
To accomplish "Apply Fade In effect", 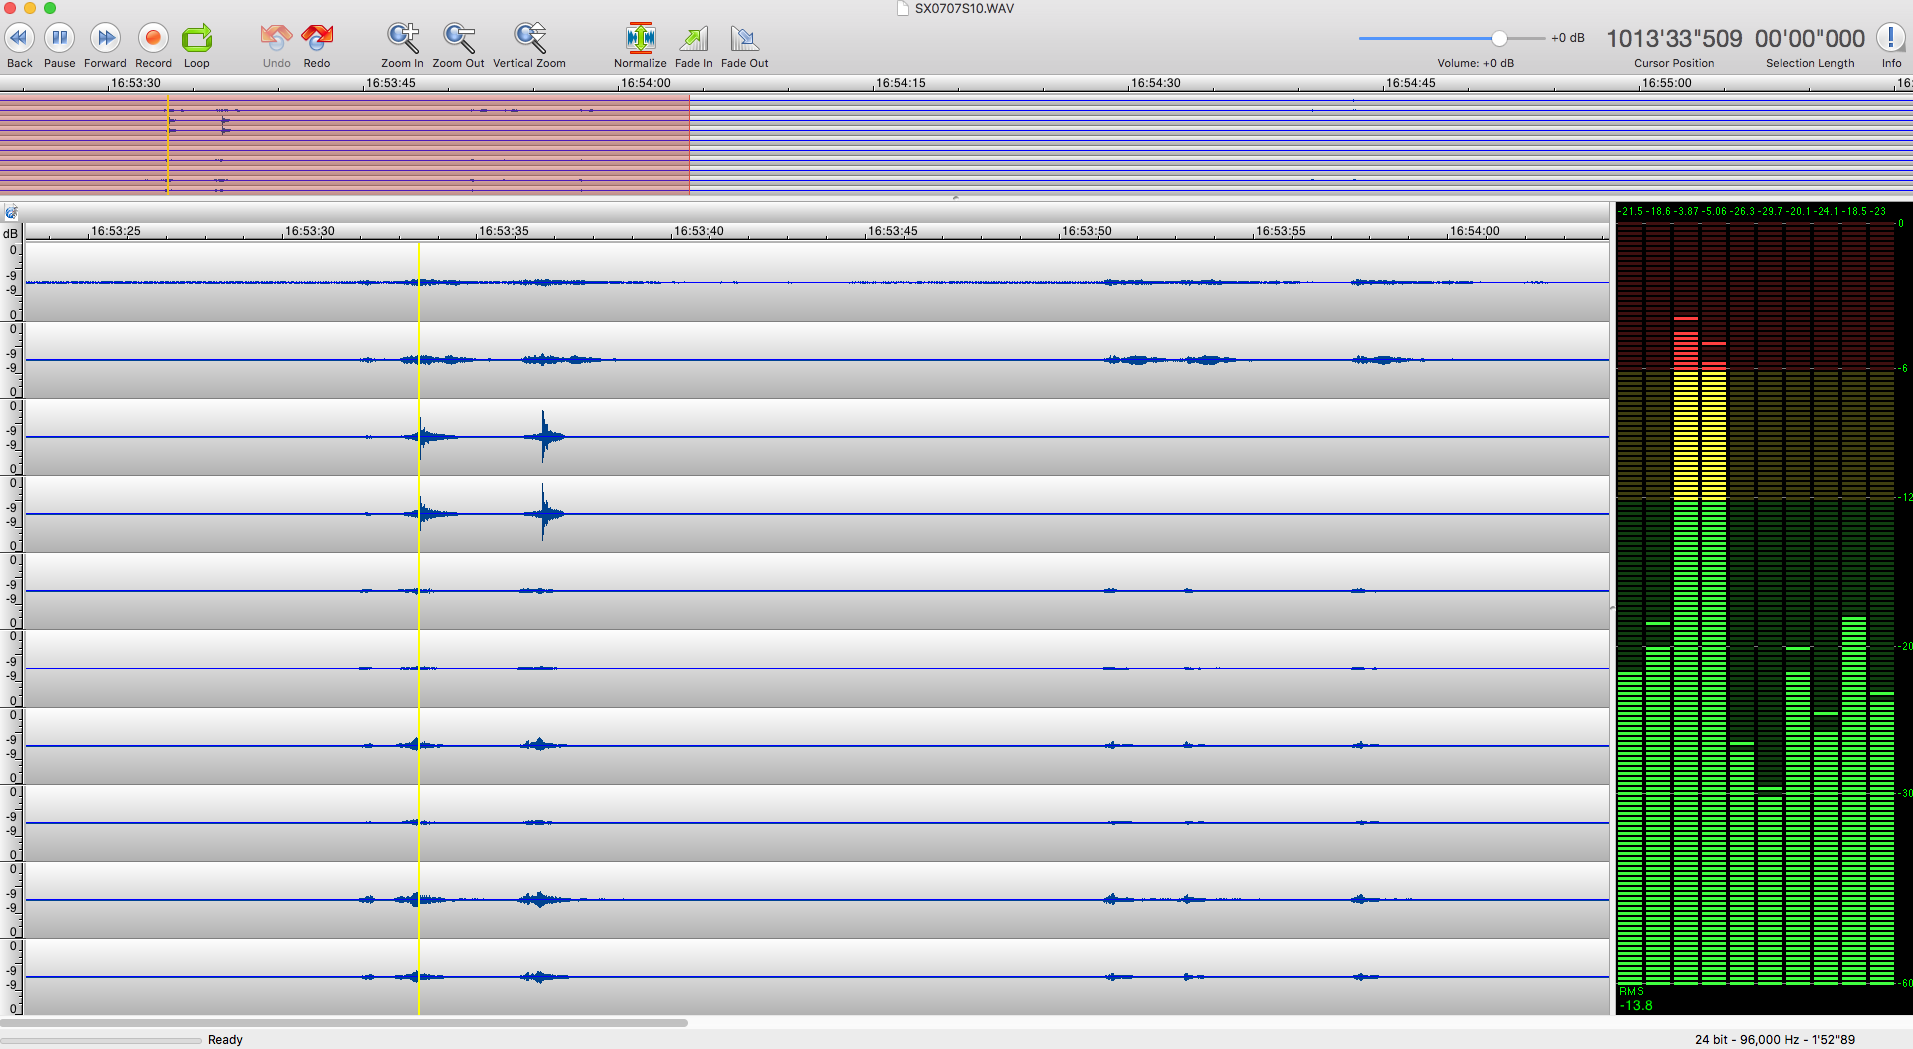I will point(693,39).
